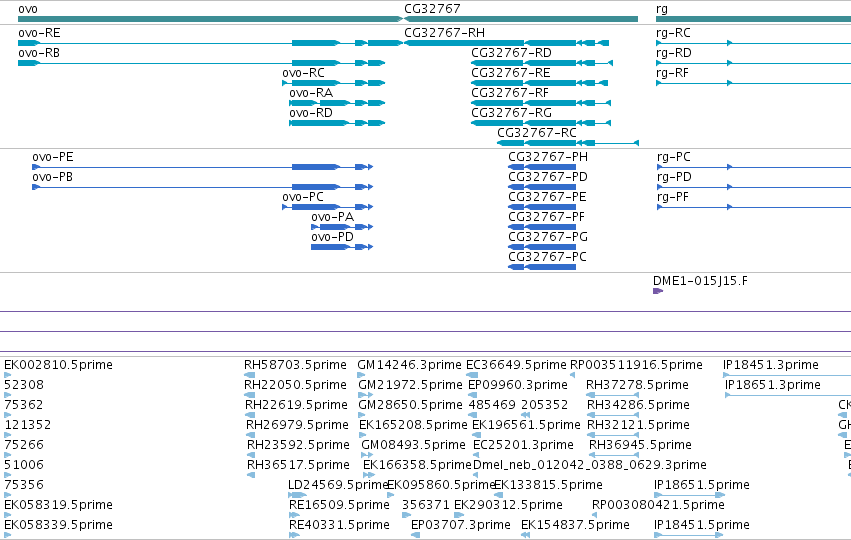Click the EC25201.3prime EST label
851x540 pixels.
point(524,445)
